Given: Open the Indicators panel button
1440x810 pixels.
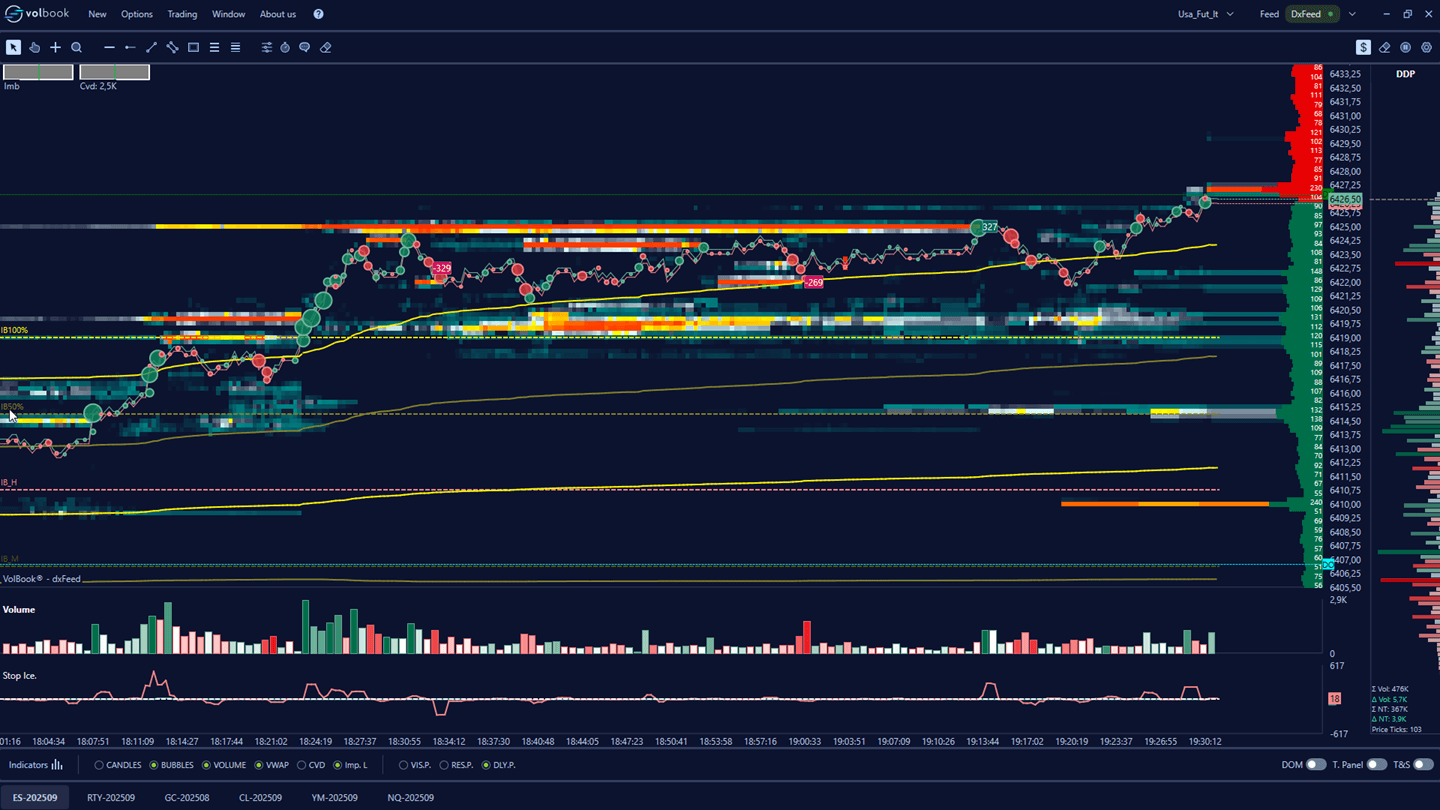Looking at the screenshot, I should click(34, 765).
